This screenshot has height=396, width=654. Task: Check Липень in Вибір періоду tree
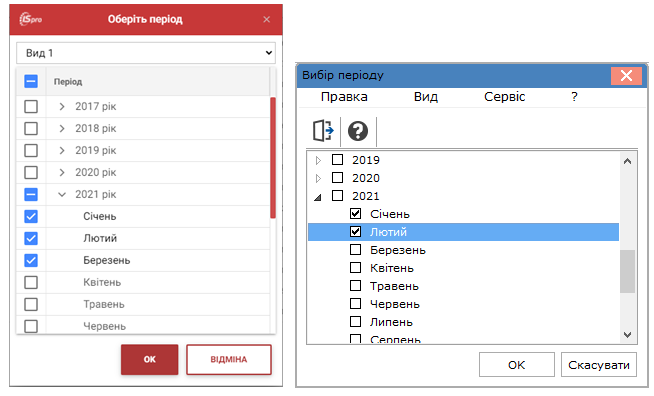tap(355, 322)
